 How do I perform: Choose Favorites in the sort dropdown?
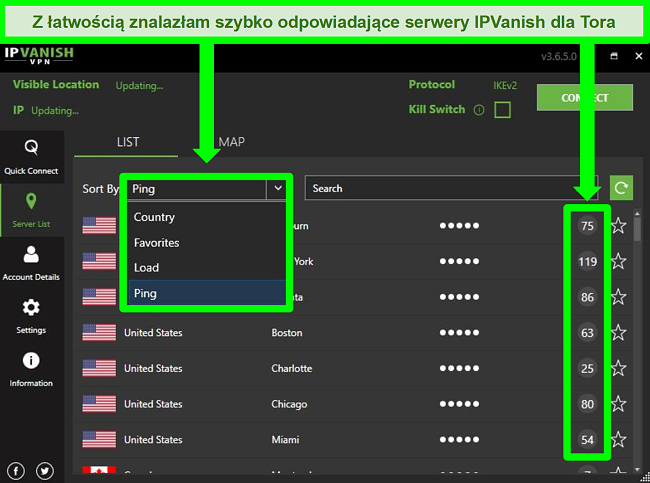206,243
